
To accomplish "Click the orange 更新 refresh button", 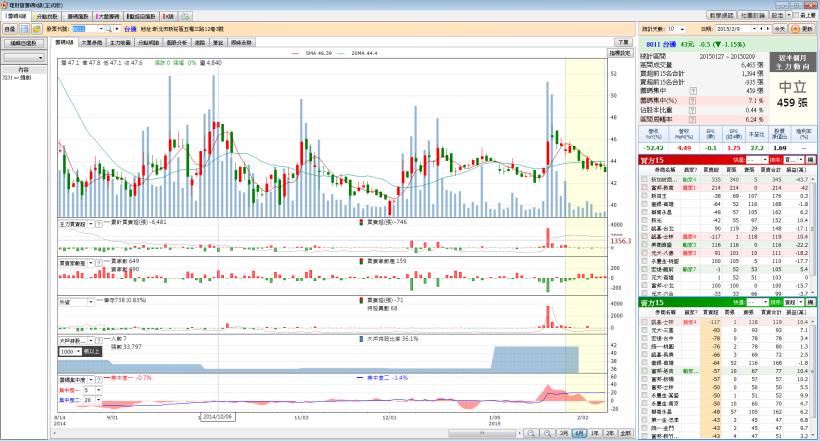I will pos(806,30).
